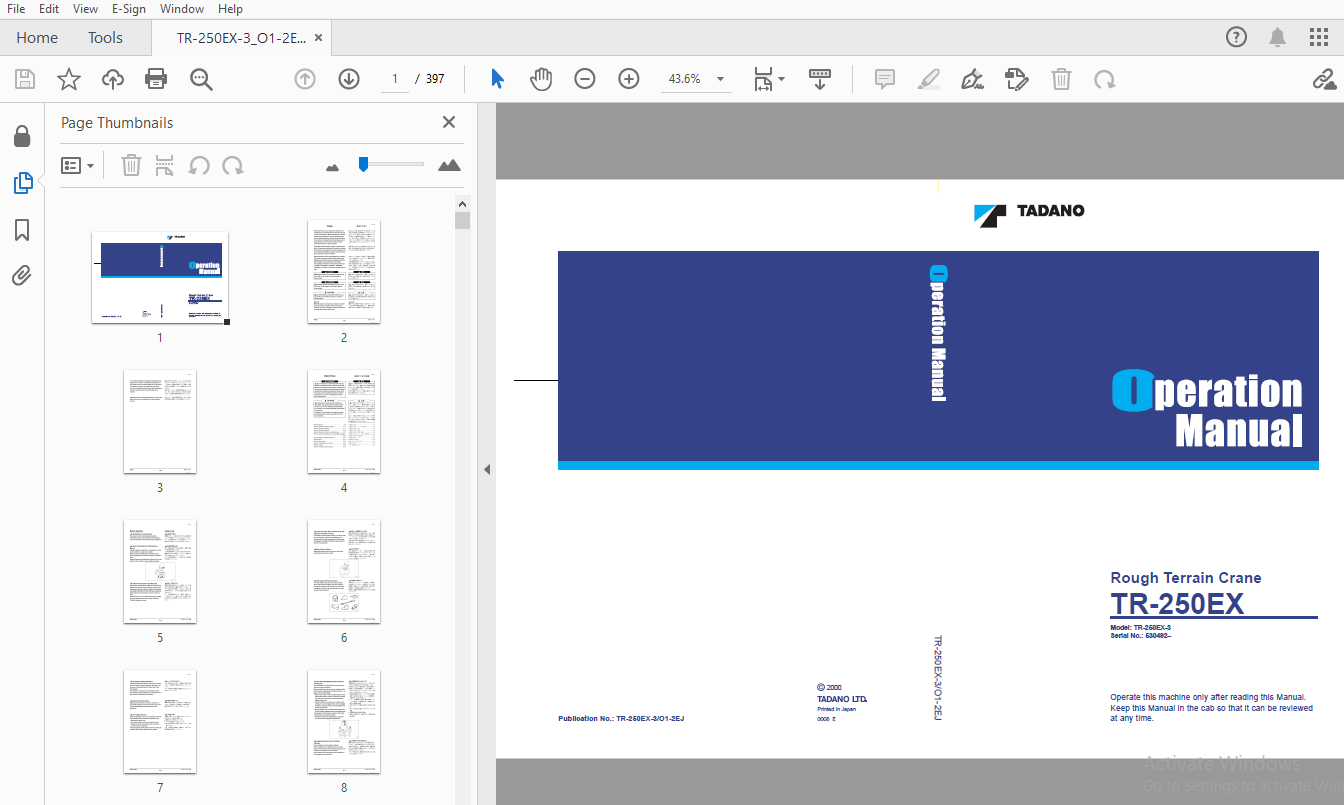Select page 6 thumbnail
Viewport: 1344px width, 805px height.
(x=344, y=572)
